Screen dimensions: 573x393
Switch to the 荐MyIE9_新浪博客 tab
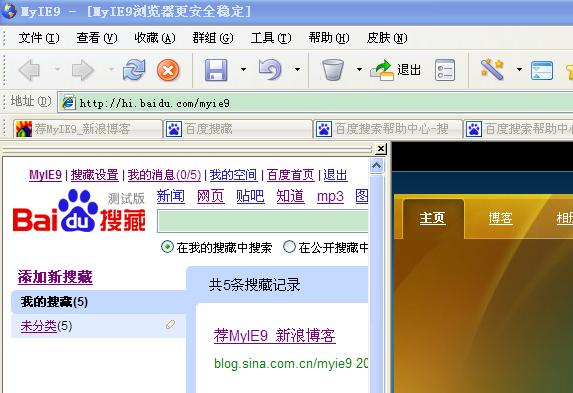tap(88, 129)
